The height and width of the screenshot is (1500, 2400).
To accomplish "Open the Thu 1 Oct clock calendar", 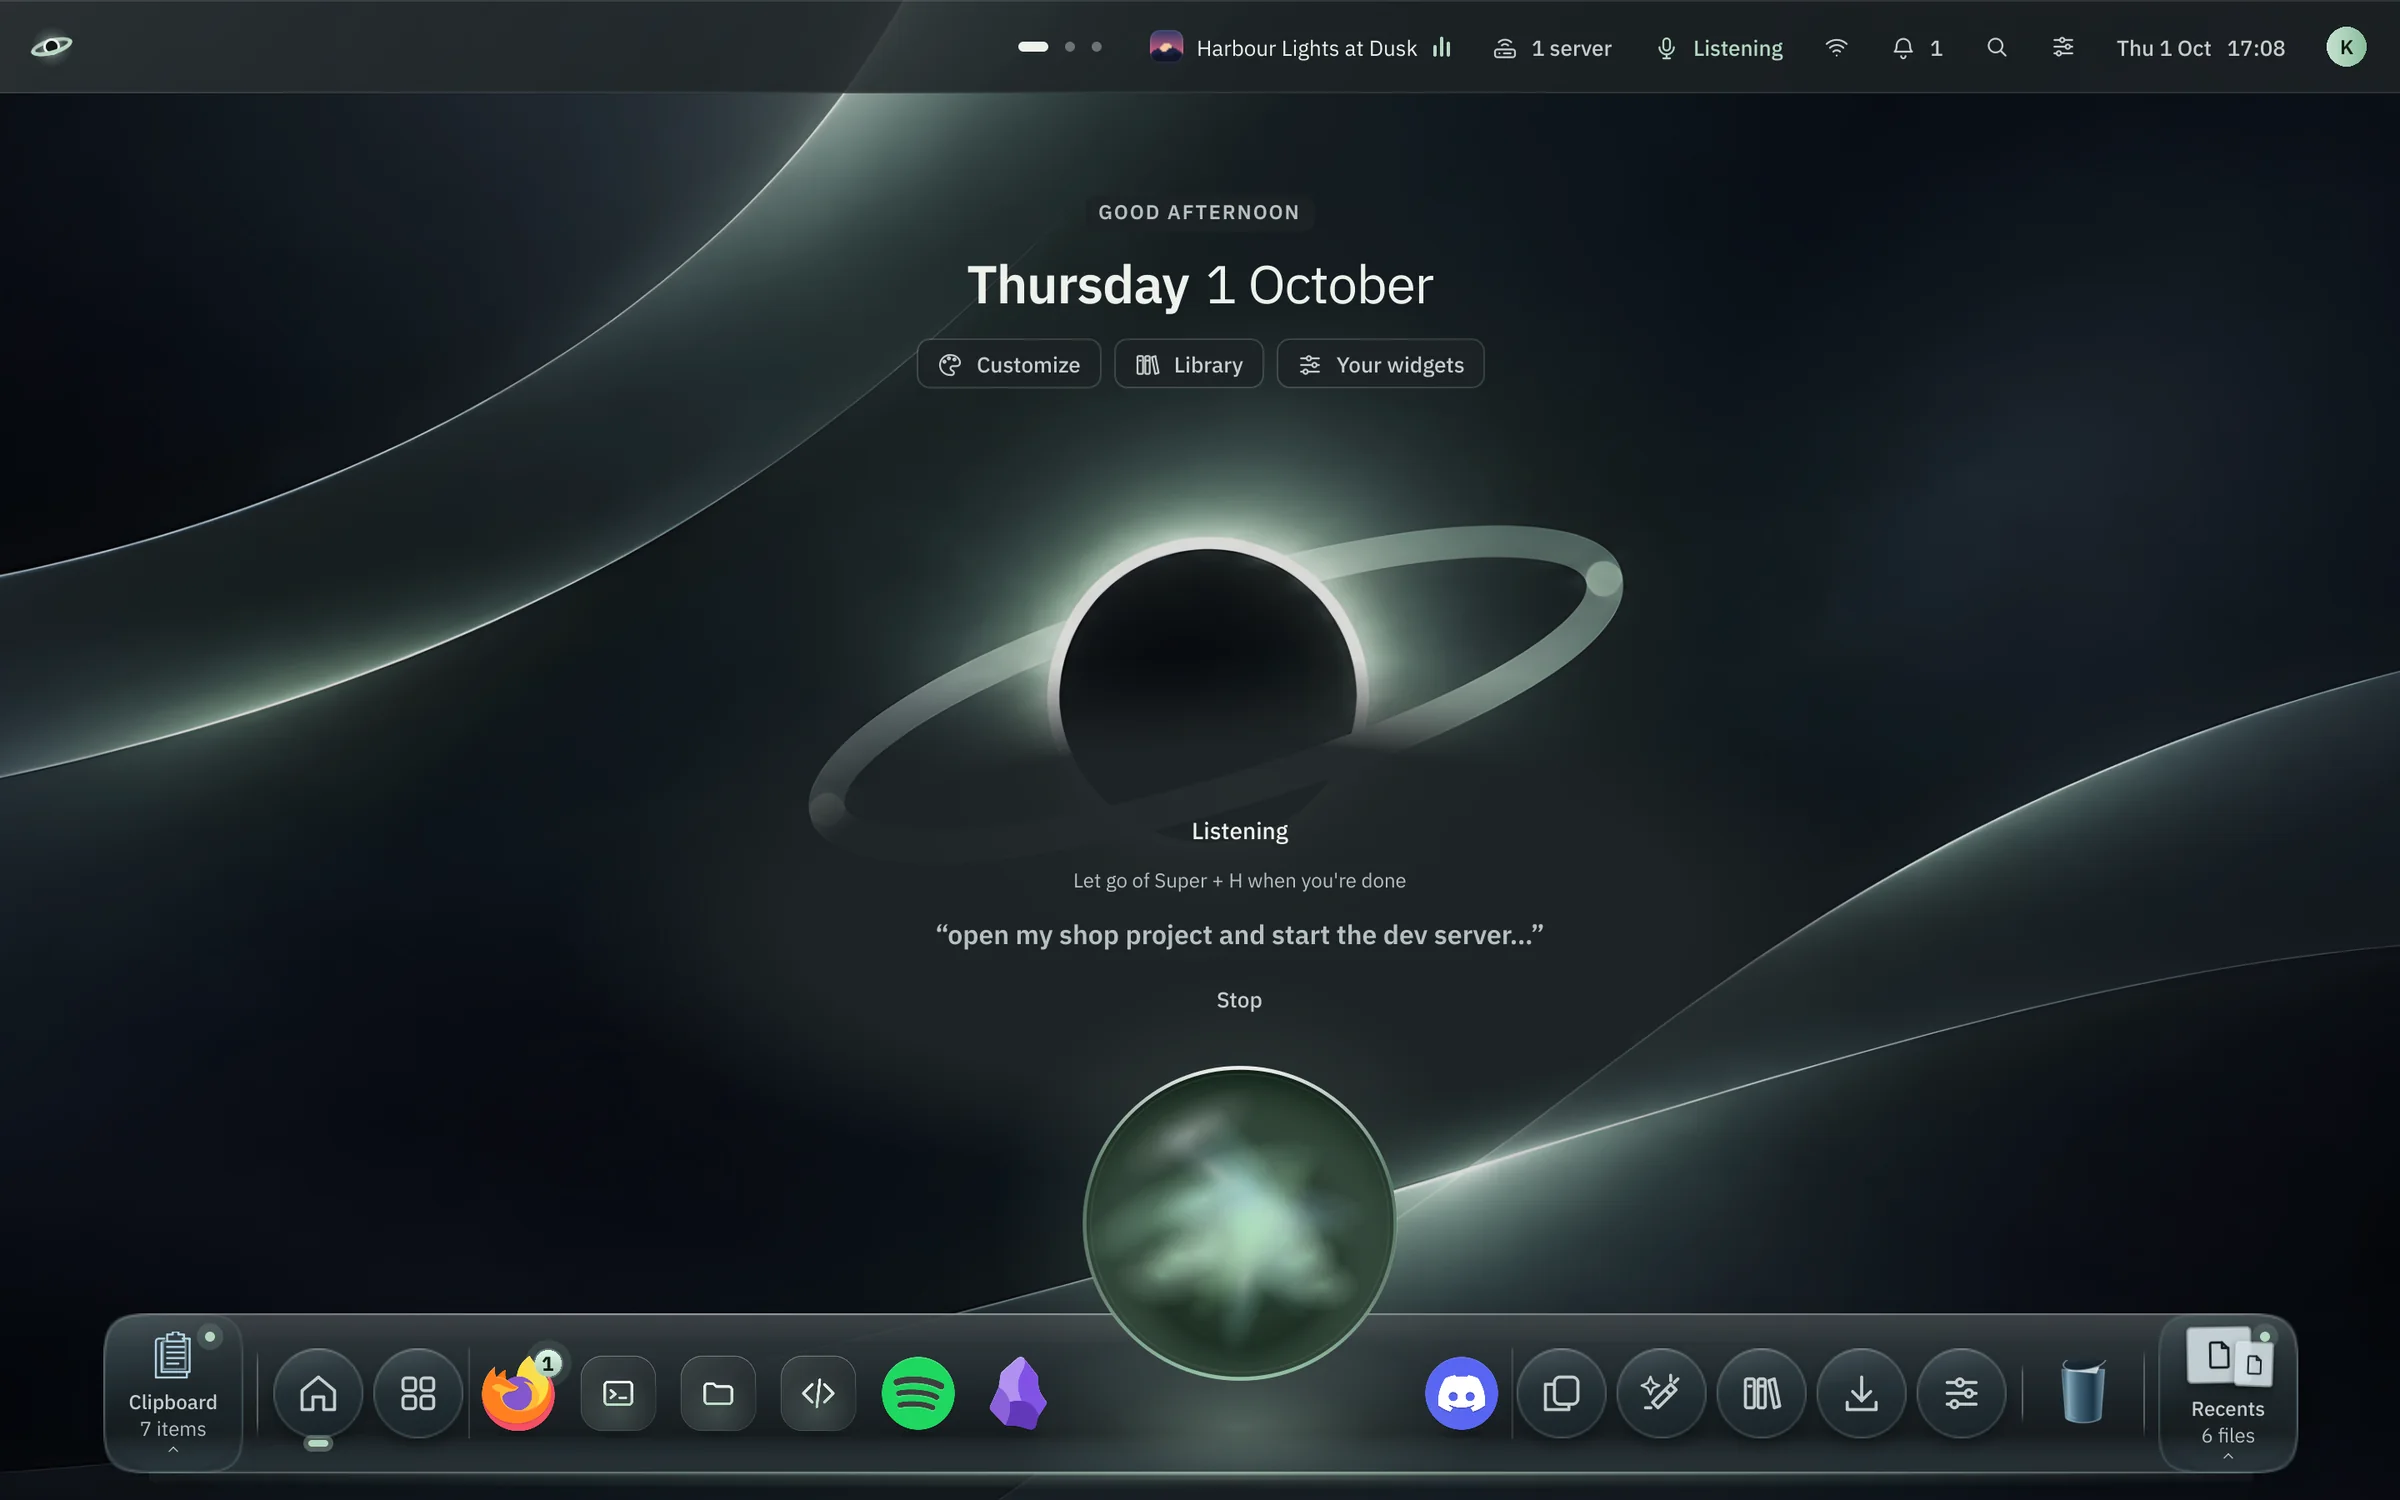I will [x=2200, y=47].
